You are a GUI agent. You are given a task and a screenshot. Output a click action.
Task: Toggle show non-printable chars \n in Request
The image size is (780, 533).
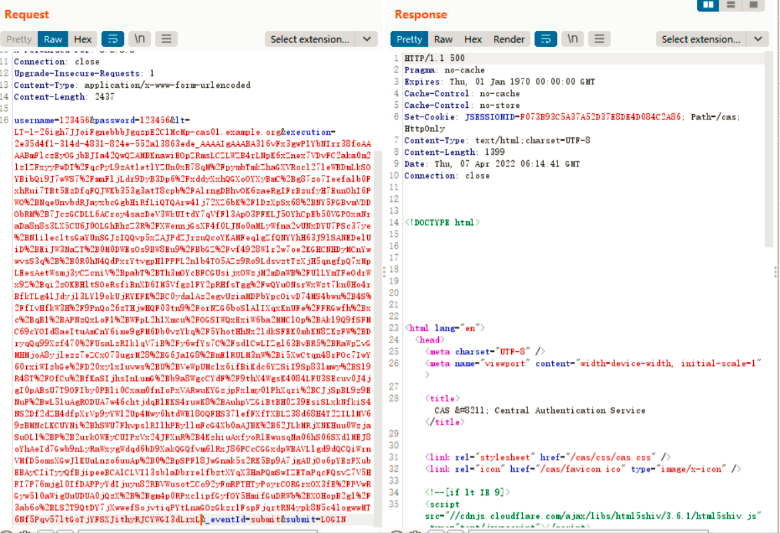140,39
